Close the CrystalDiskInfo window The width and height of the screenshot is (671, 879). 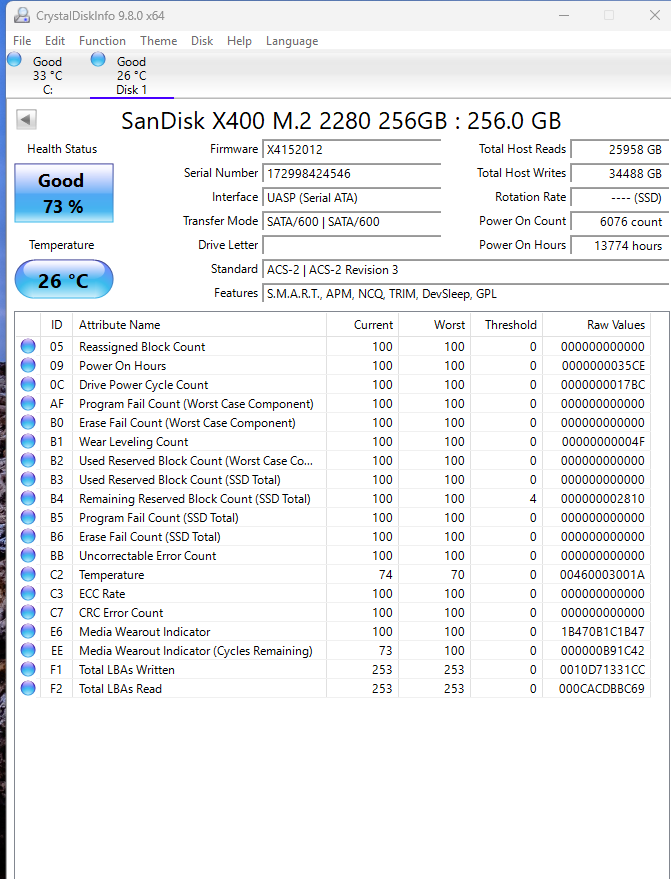click(x=654, y=15)
